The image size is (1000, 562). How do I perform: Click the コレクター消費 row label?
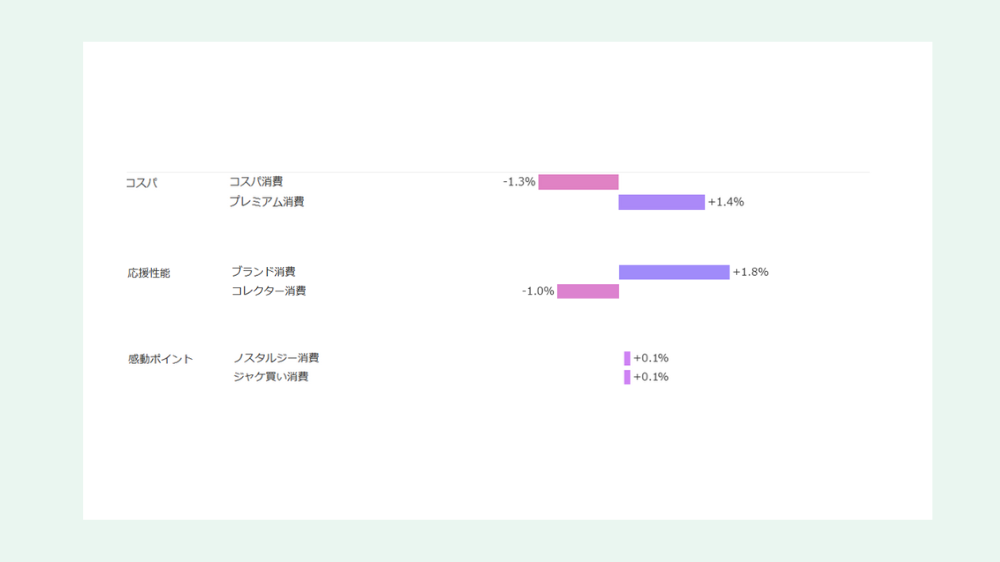(268, 291)
